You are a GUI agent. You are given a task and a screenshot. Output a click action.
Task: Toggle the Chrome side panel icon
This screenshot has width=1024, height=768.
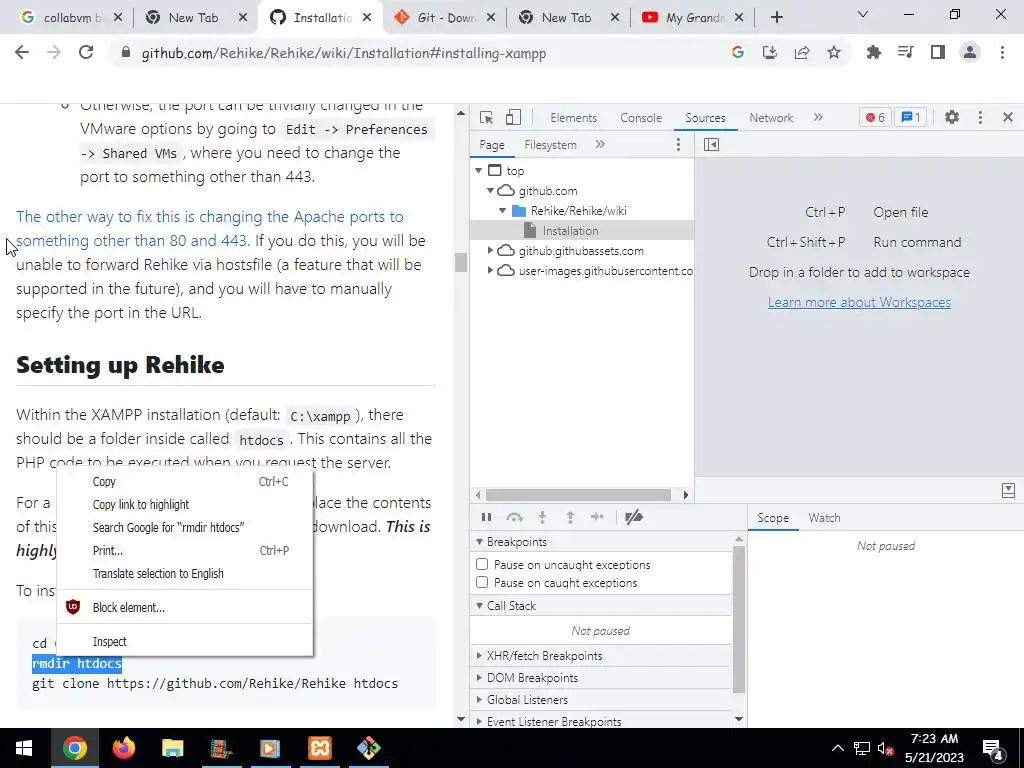[938, 53]
